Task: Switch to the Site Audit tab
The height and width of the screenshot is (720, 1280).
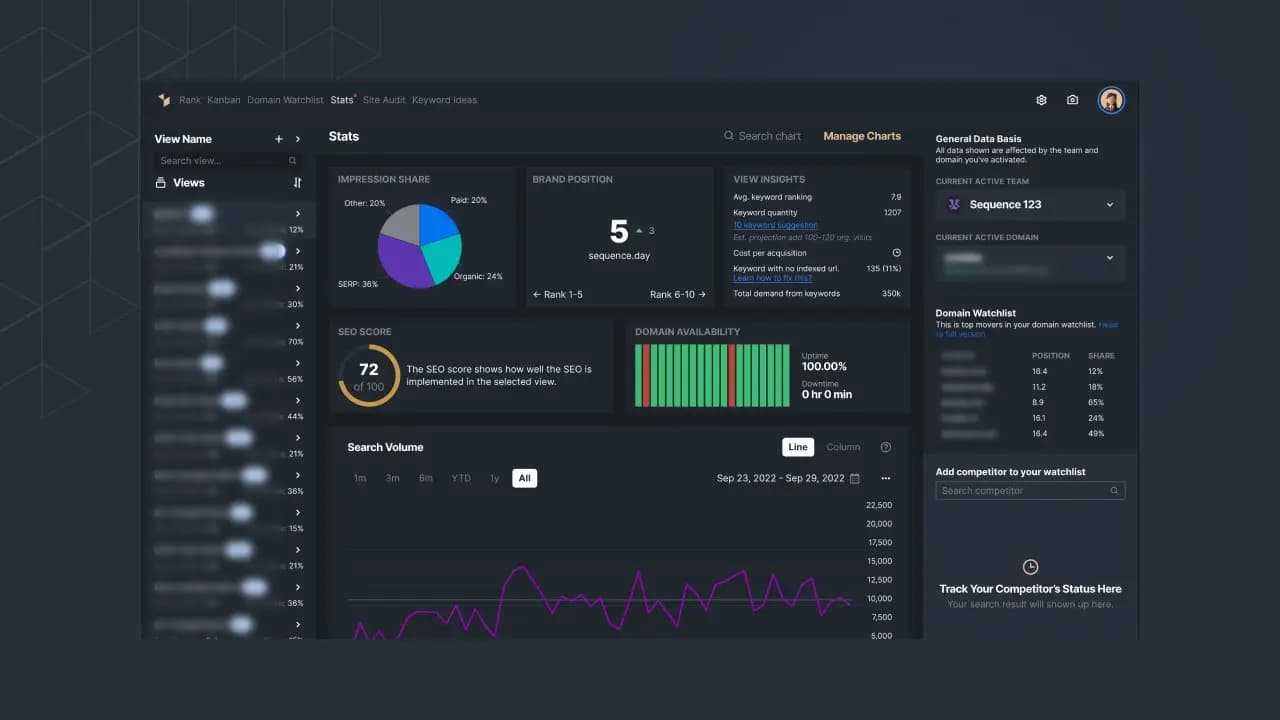Action: pos(384,100)
